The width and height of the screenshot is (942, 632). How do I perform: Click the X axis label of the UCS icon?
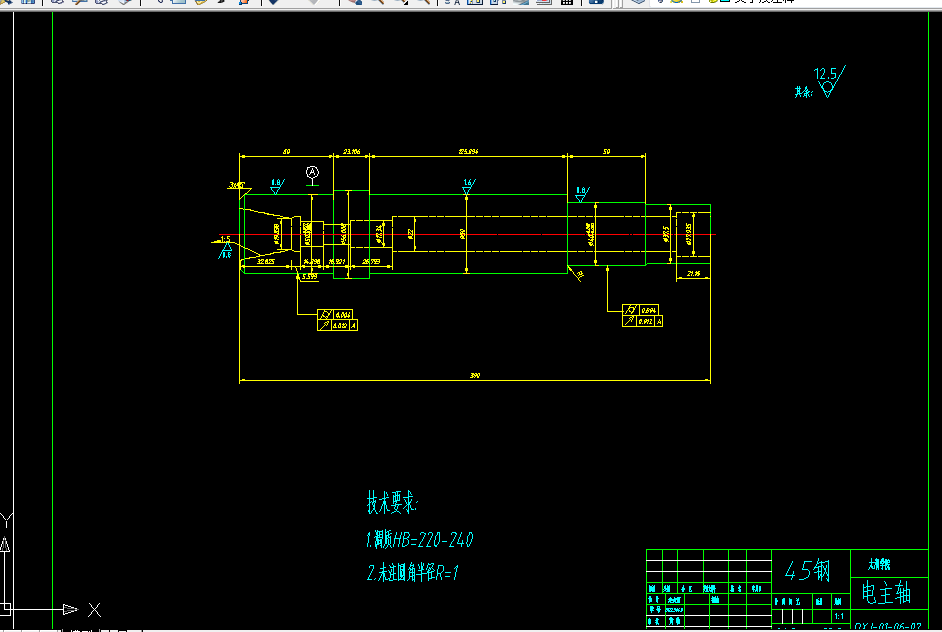click(x=94, y=610)
